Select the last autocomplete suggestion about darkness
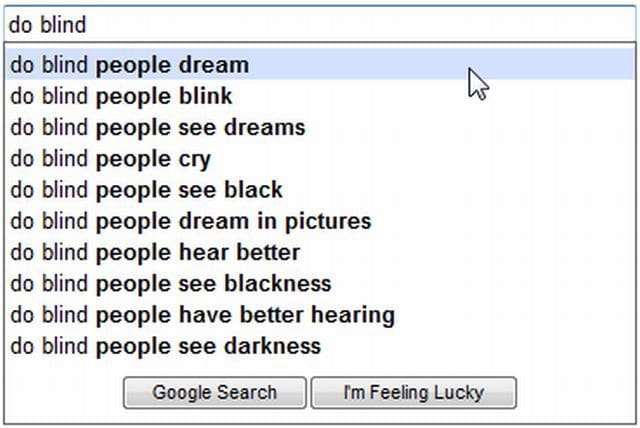 coord(166,347)
